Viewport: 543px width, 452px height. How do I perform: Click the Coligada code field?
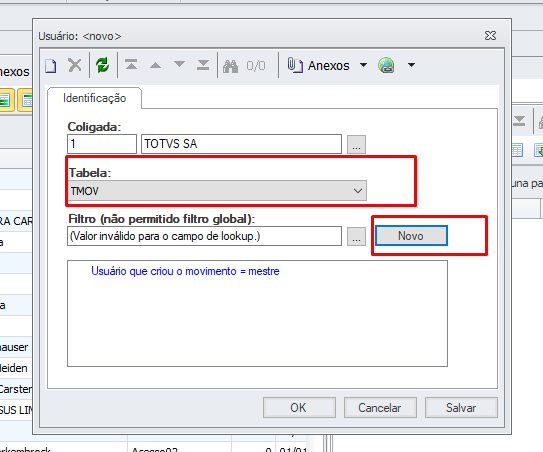click(x=102, y=144)
